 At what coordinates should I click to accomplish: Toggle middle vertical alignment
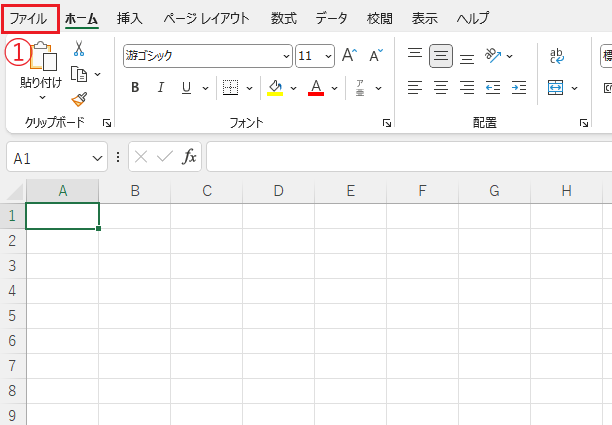point(441,56)
